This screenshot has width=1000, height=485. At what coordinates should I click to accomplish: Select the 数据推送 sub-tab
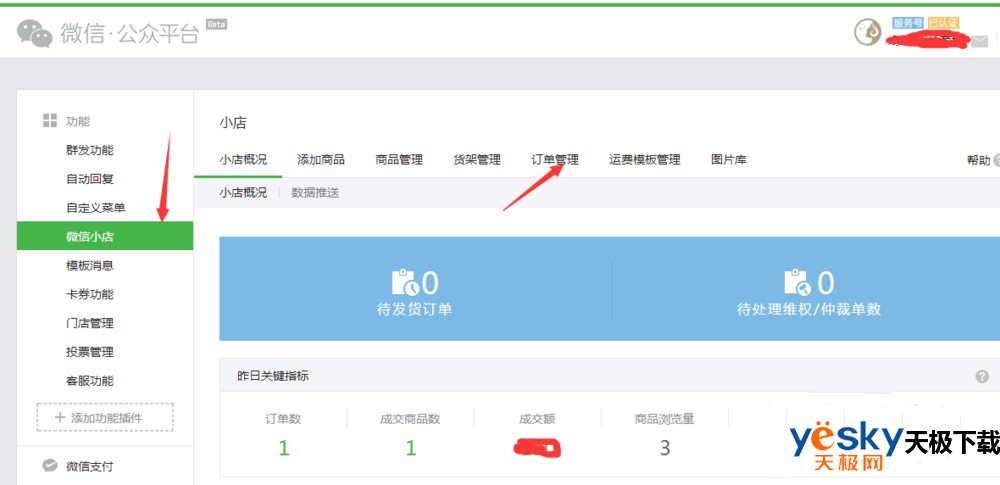click(x=315, y=193)
